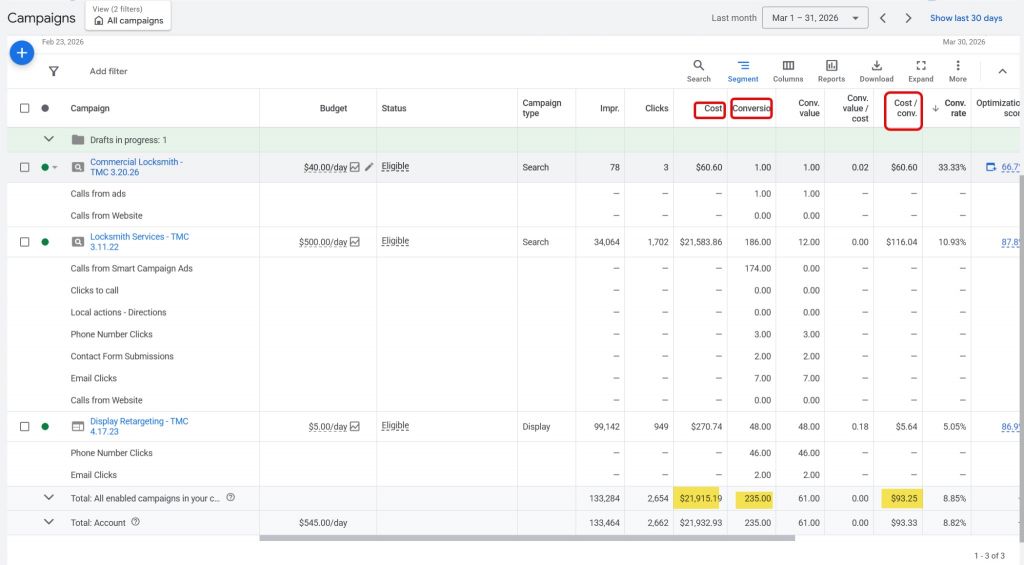Viewport: 1024px width, 565px height.
Task: Sort by the Cost / conv. column header
Action: pyautogui.click(x=905, y=108)
